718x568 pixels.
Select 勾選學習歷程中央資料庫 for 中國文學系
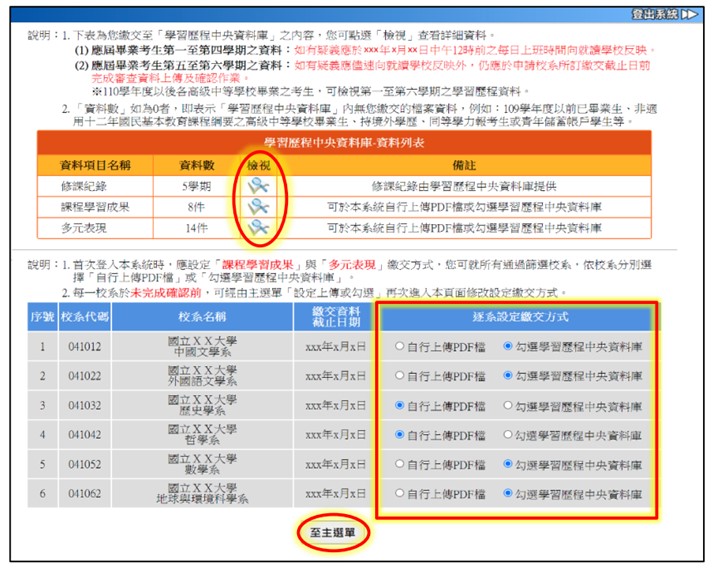point(510,348)
